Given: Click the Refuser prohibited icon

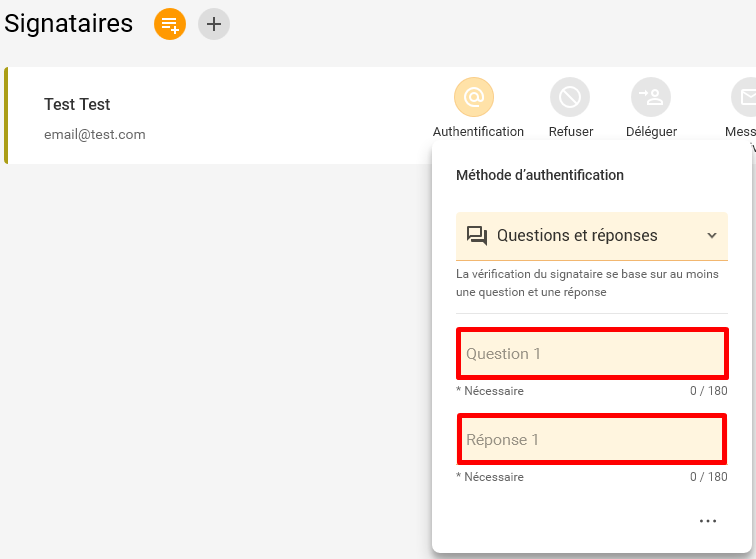Looking at the screenshot, I should pos(570,97).
